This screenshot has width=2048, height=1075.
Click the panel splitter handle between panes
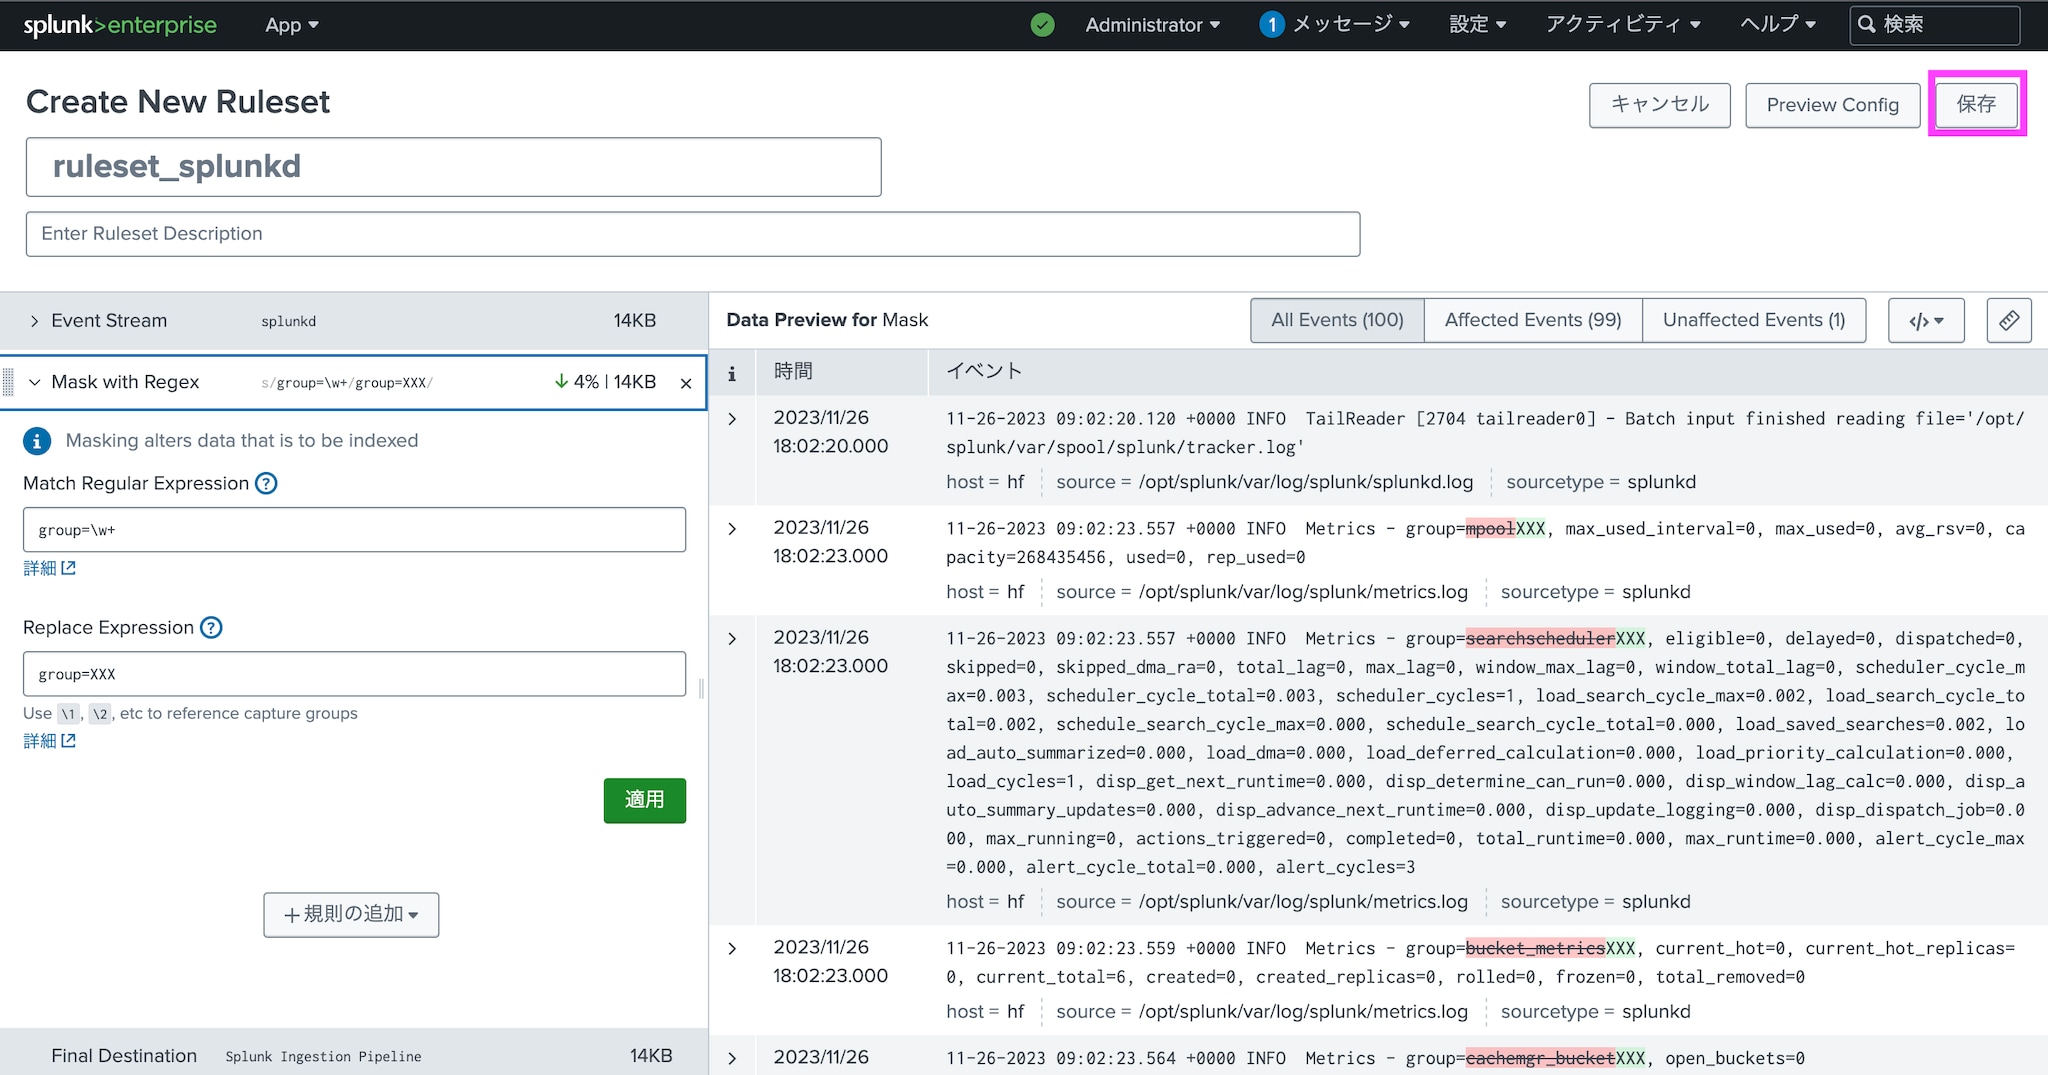701,688
